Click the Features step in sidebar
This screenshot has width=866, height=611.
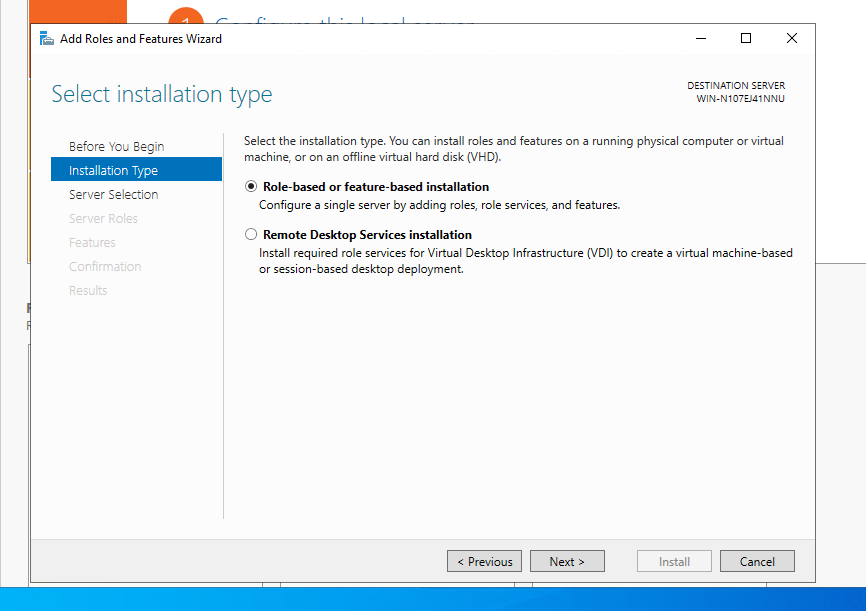click(92, 243)
